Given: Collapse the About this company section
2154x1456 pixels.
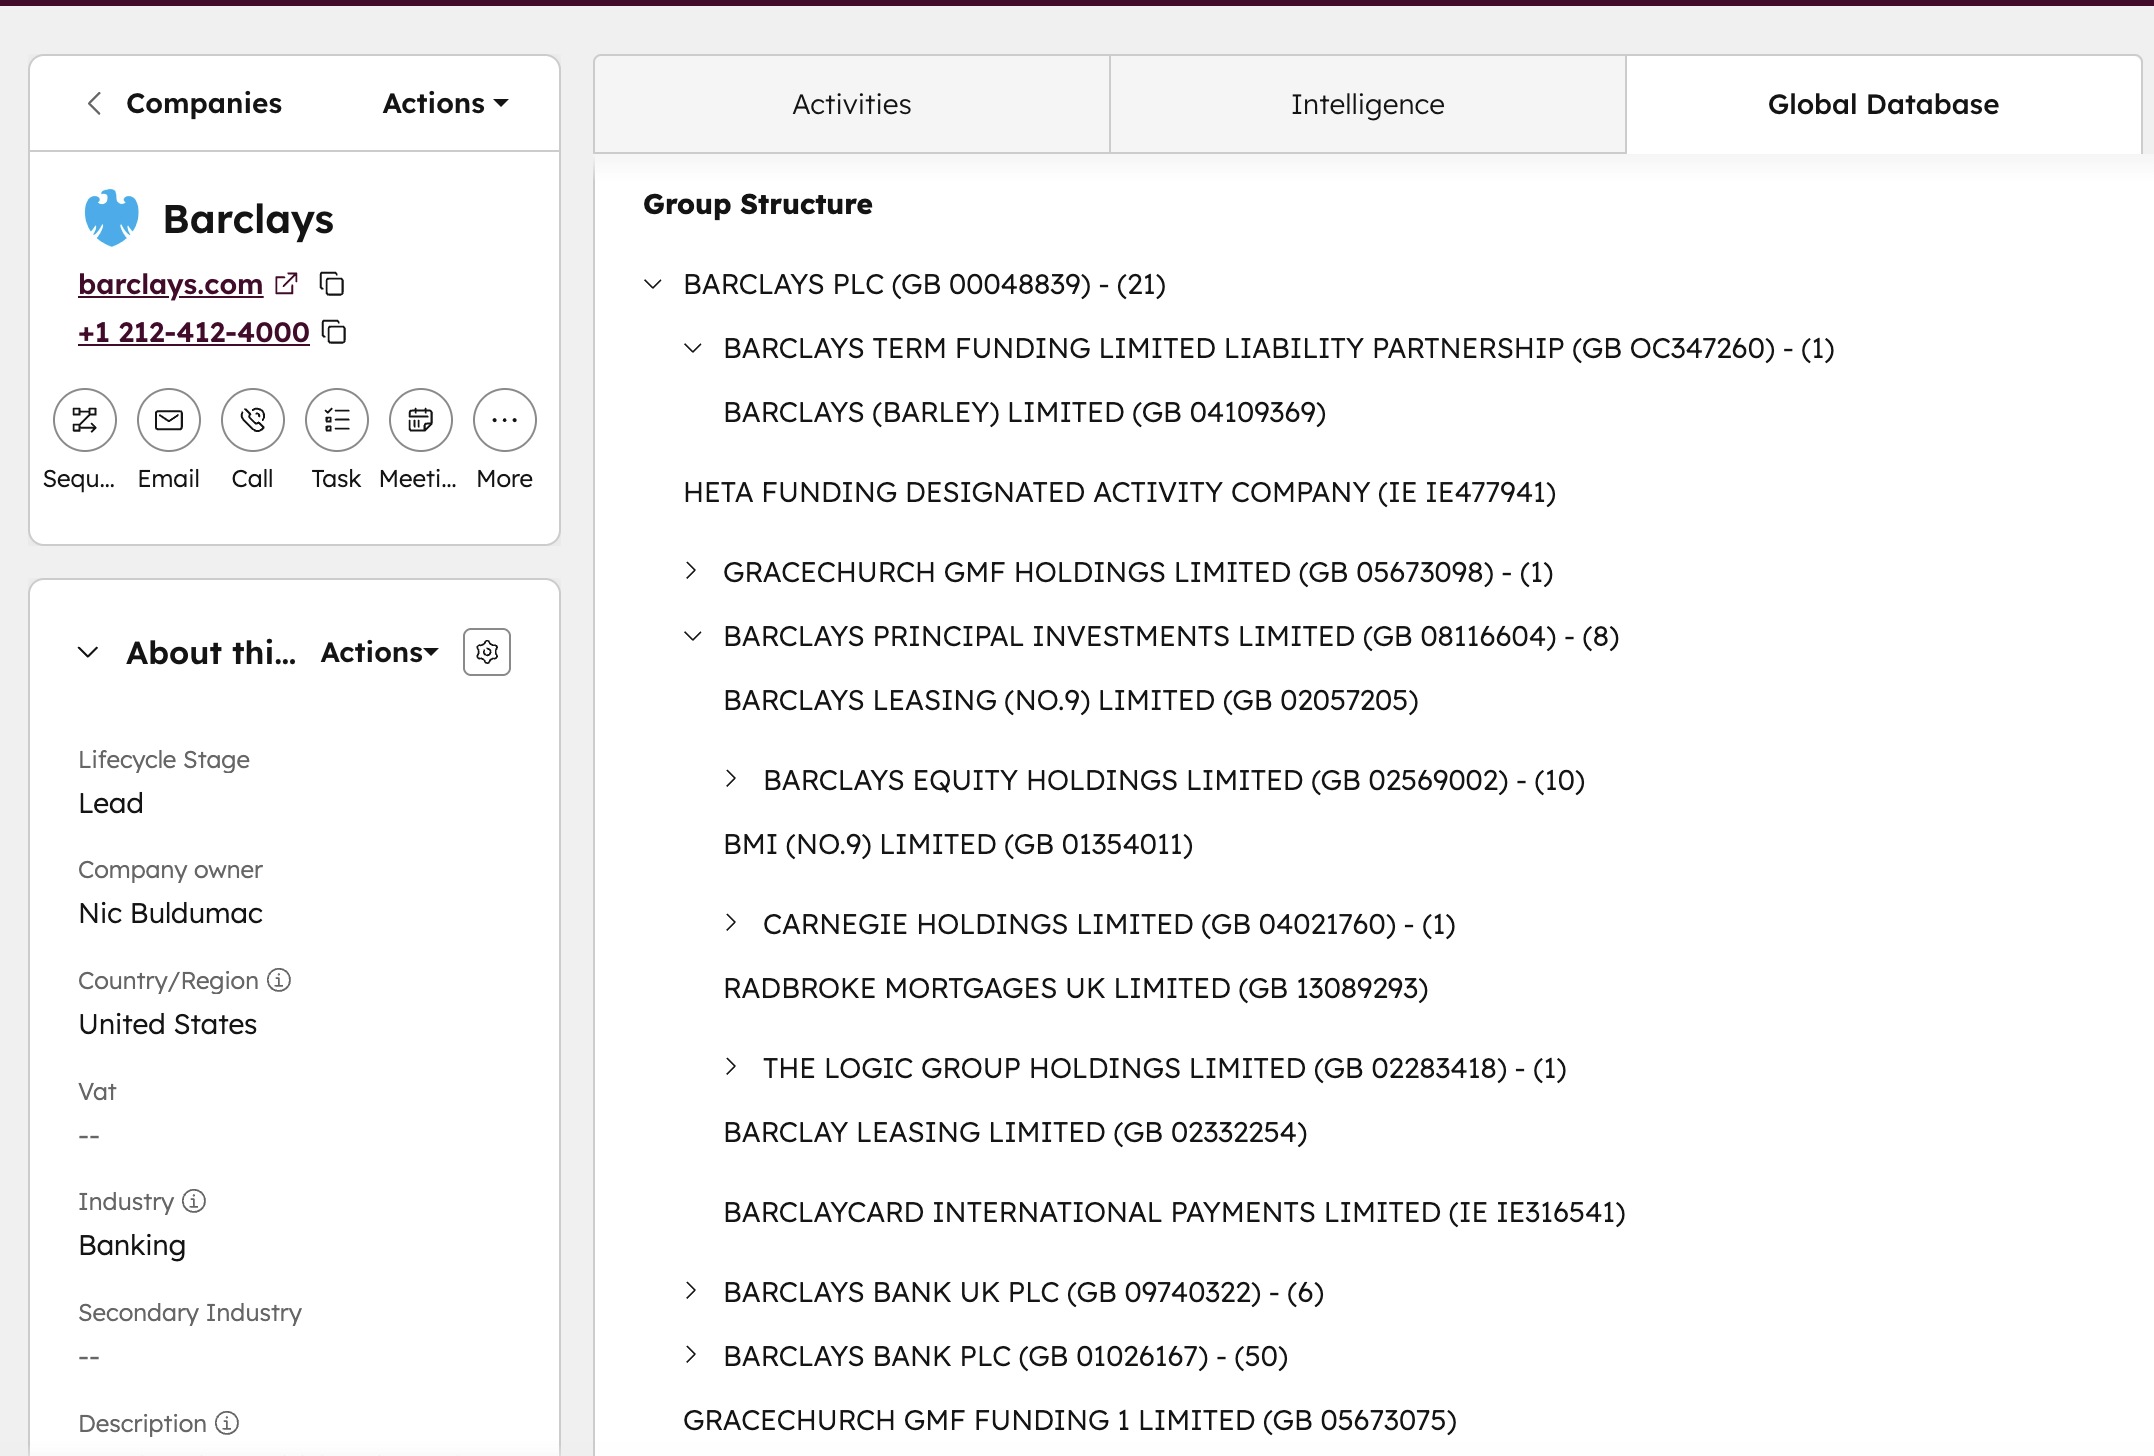Looking at the screenshot, I should 88,652.
